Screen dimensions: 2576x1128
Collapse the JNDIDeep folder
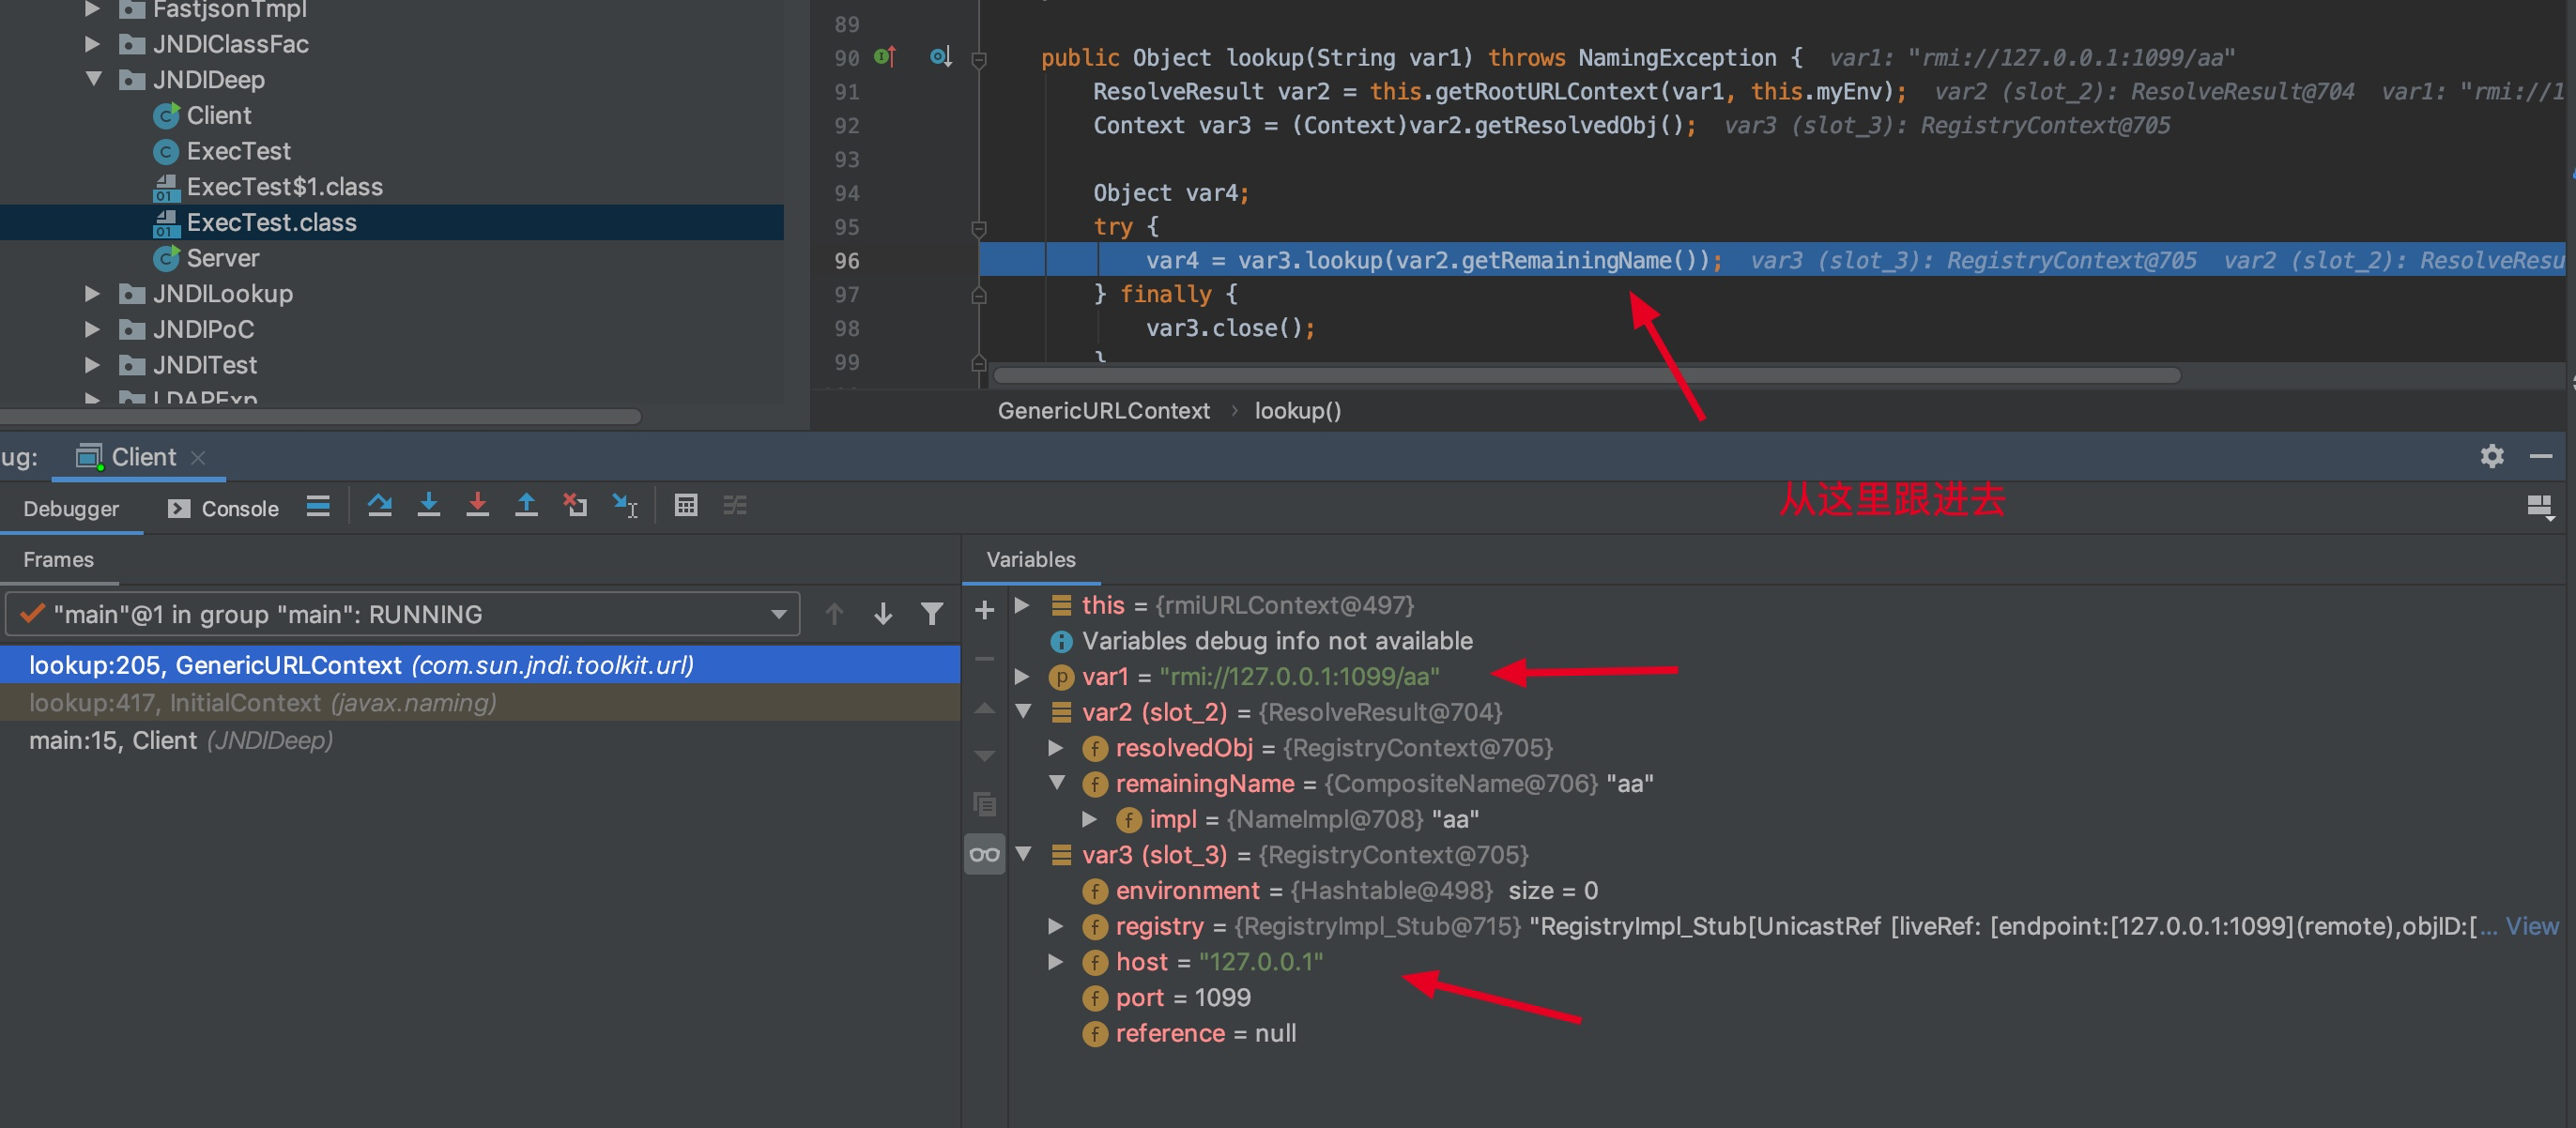click(94, 79)
